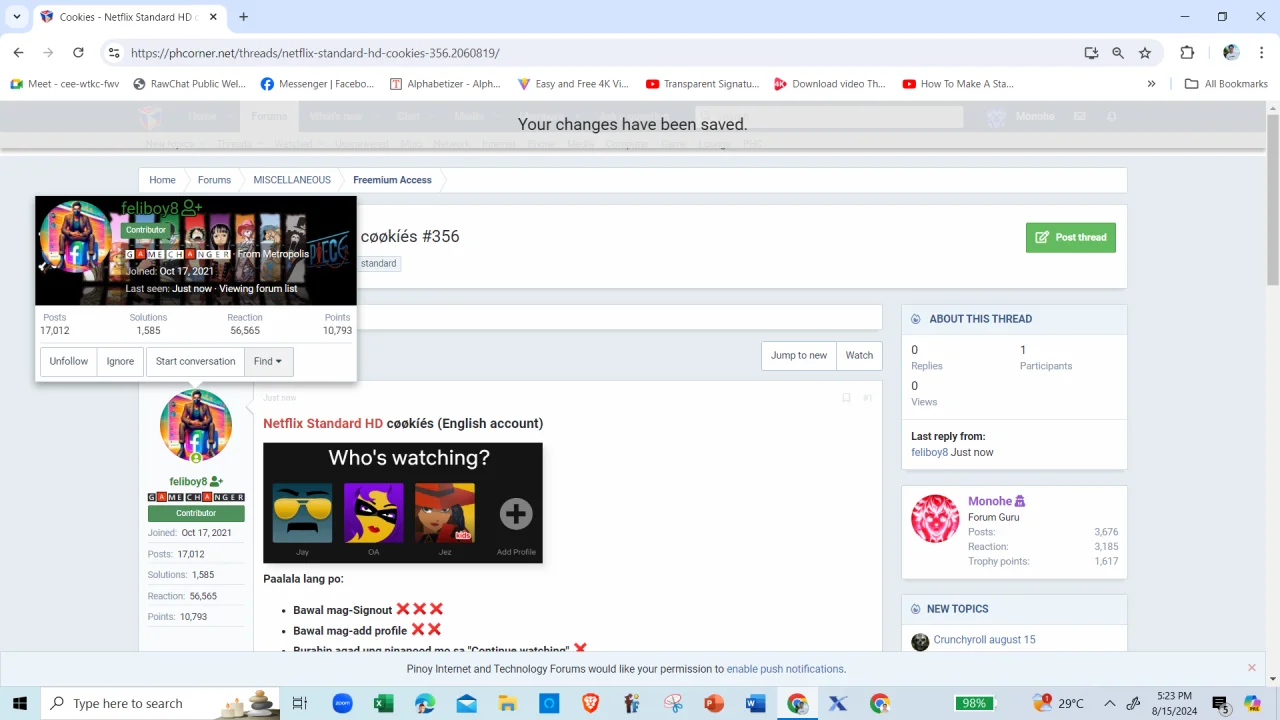Open the Transparent Signature bookmark
1280x720 pixels.
(x=702, y=84)
